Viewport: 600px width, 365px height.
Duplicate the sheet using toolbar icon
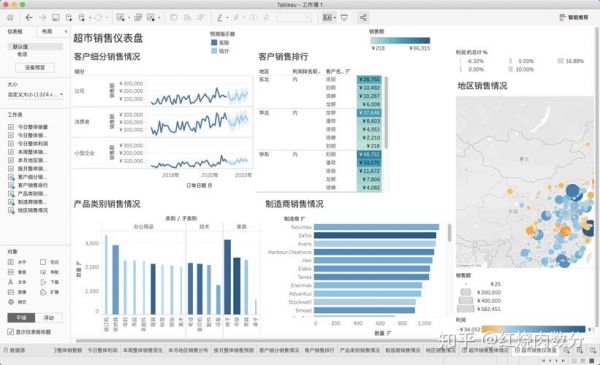tap(138, 18)
